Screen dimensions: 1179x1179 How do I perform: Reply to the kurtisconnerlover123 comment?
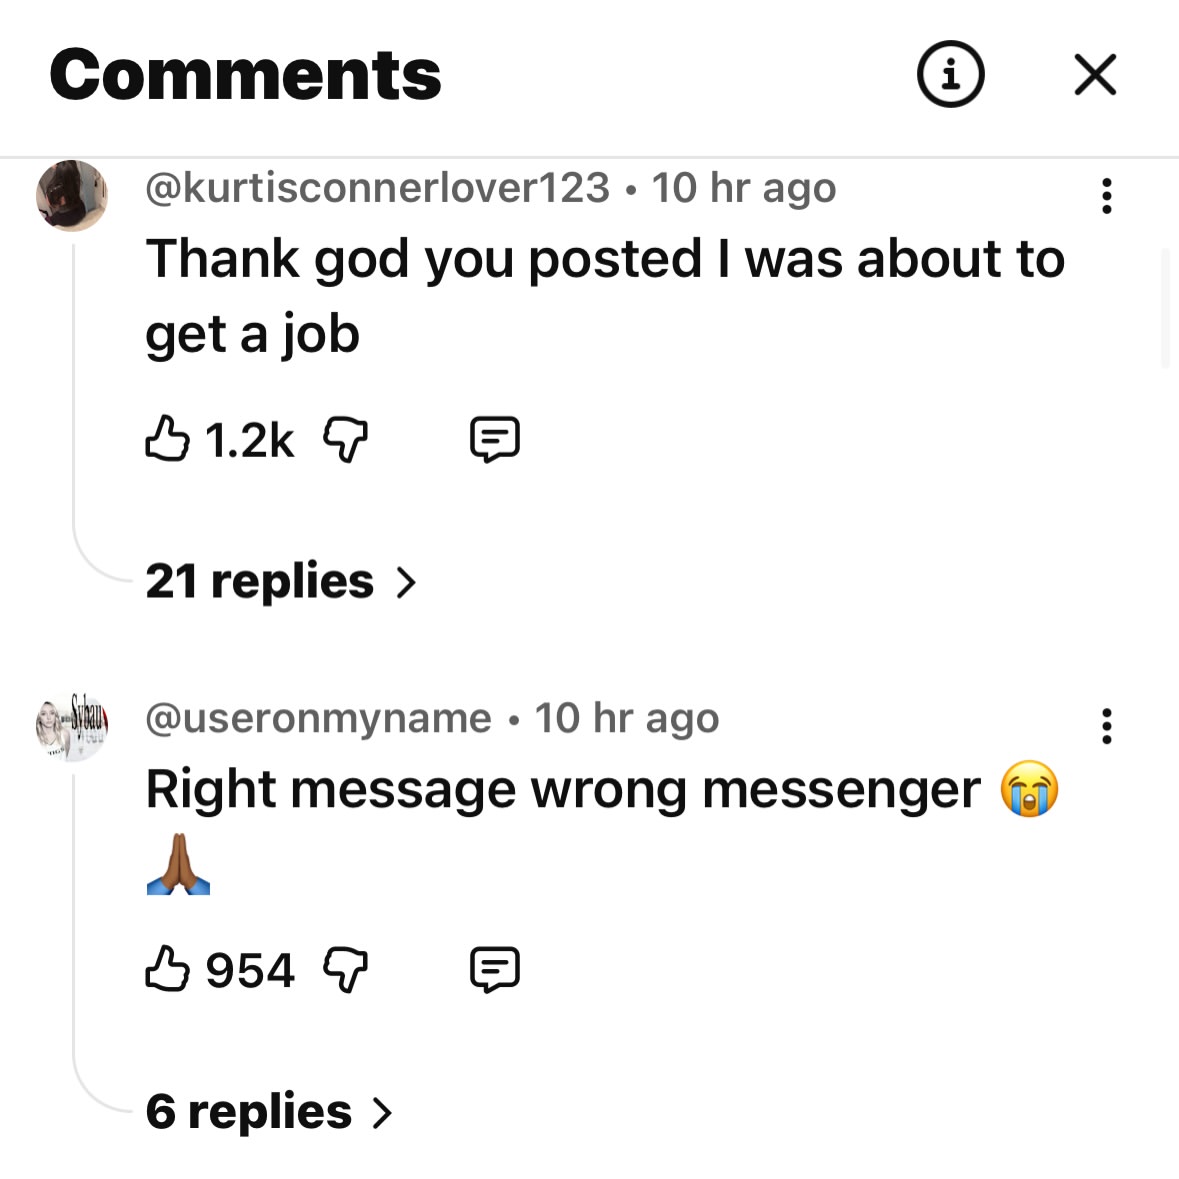click(x=495, y=439)
